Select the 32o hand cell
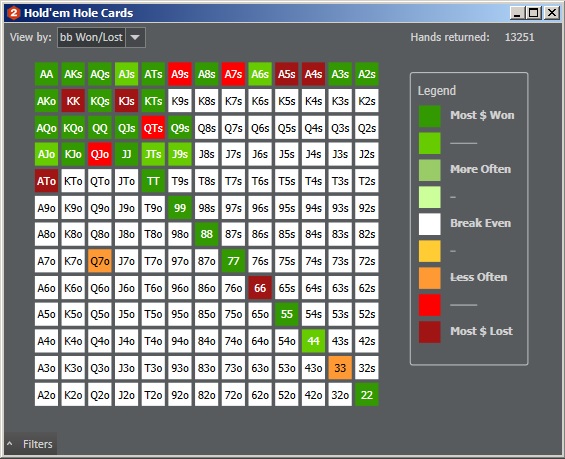Image resolution: width=565 pixels, height=459 pixels. 340,395
